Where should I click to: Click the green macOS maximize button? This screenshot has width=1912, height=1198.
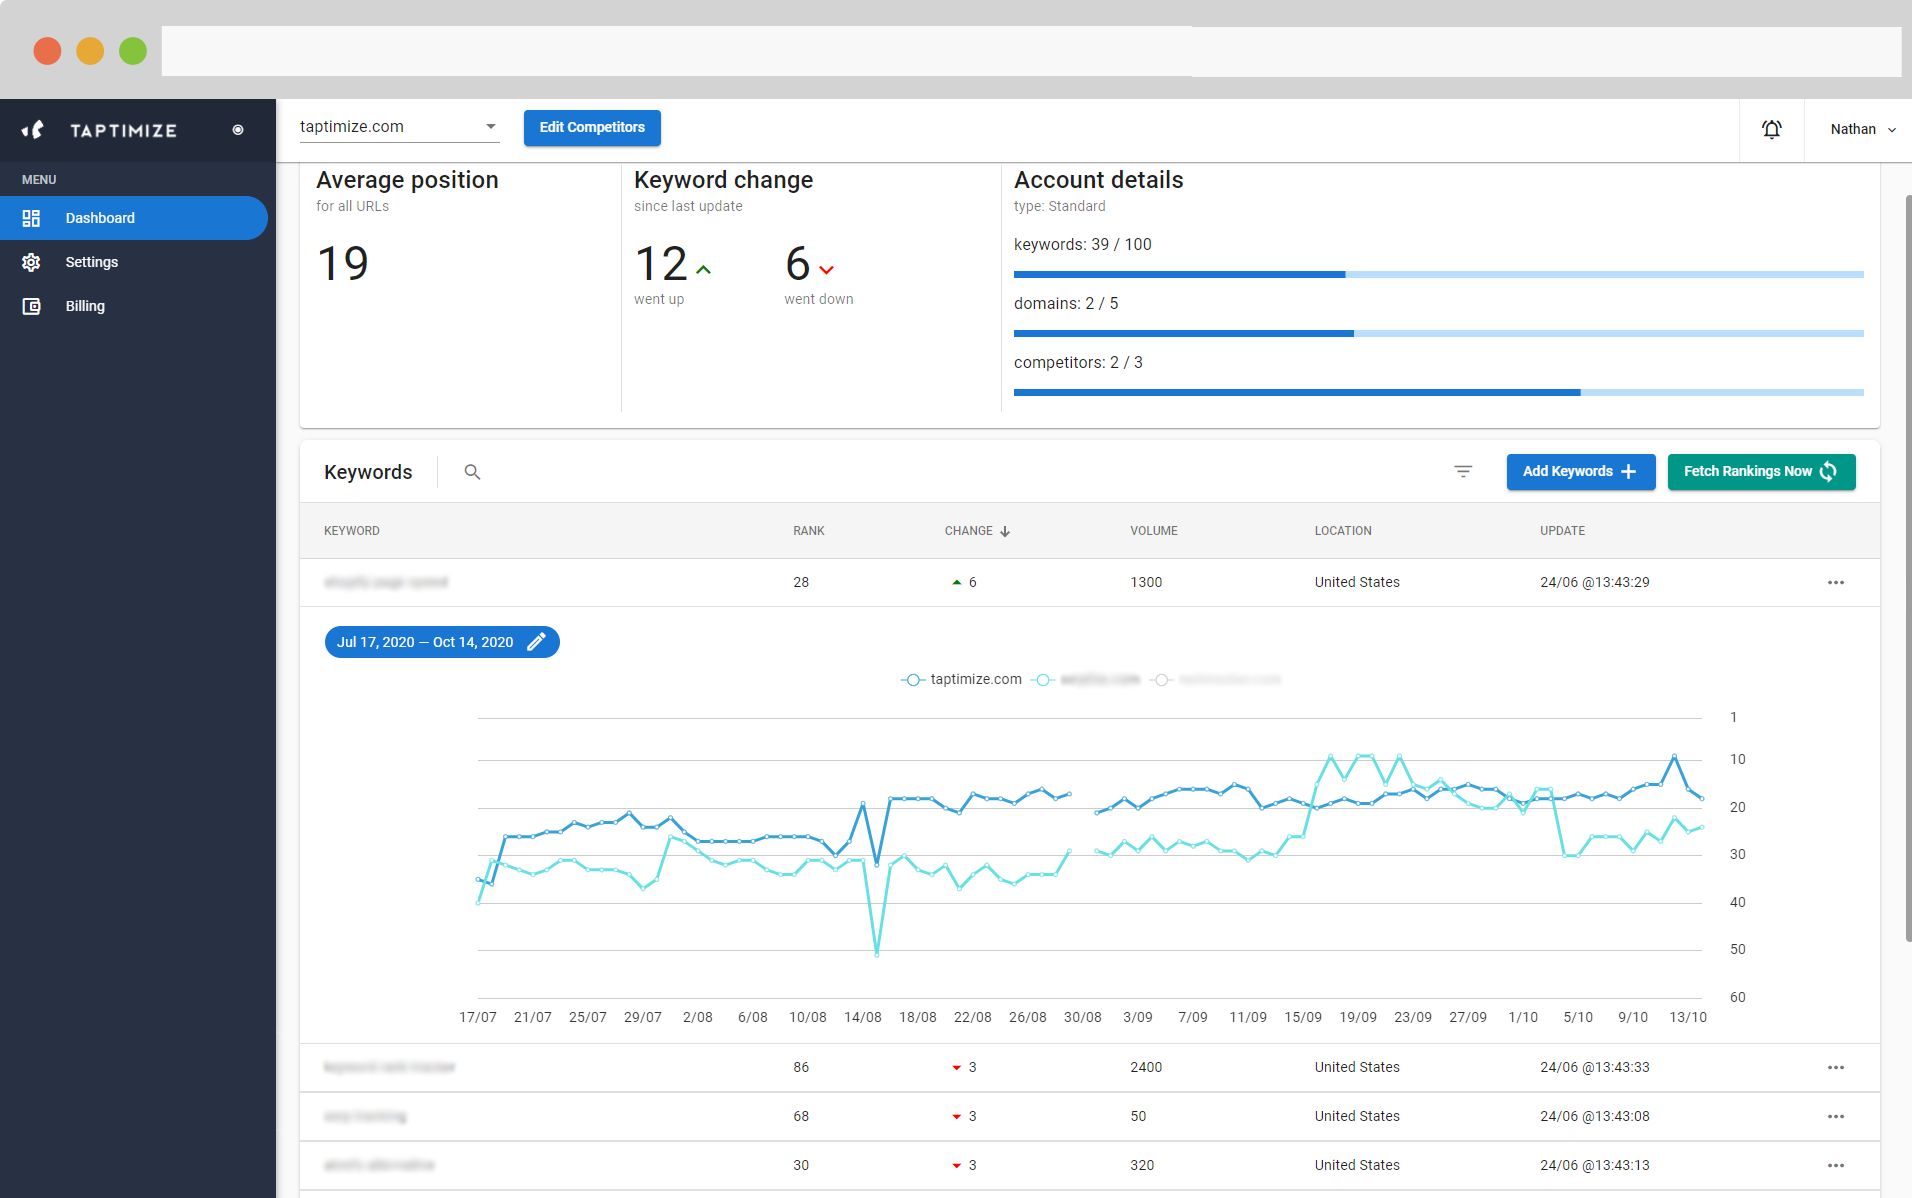tap(133, 51)
